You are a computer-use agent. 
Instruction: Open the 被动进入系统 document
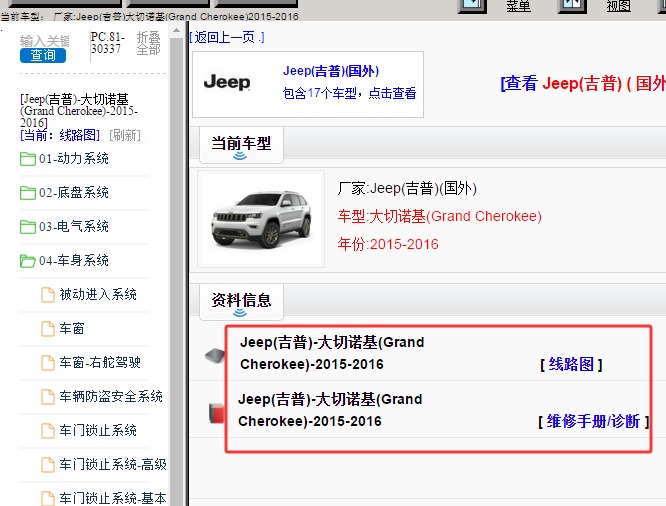point(98,294)
